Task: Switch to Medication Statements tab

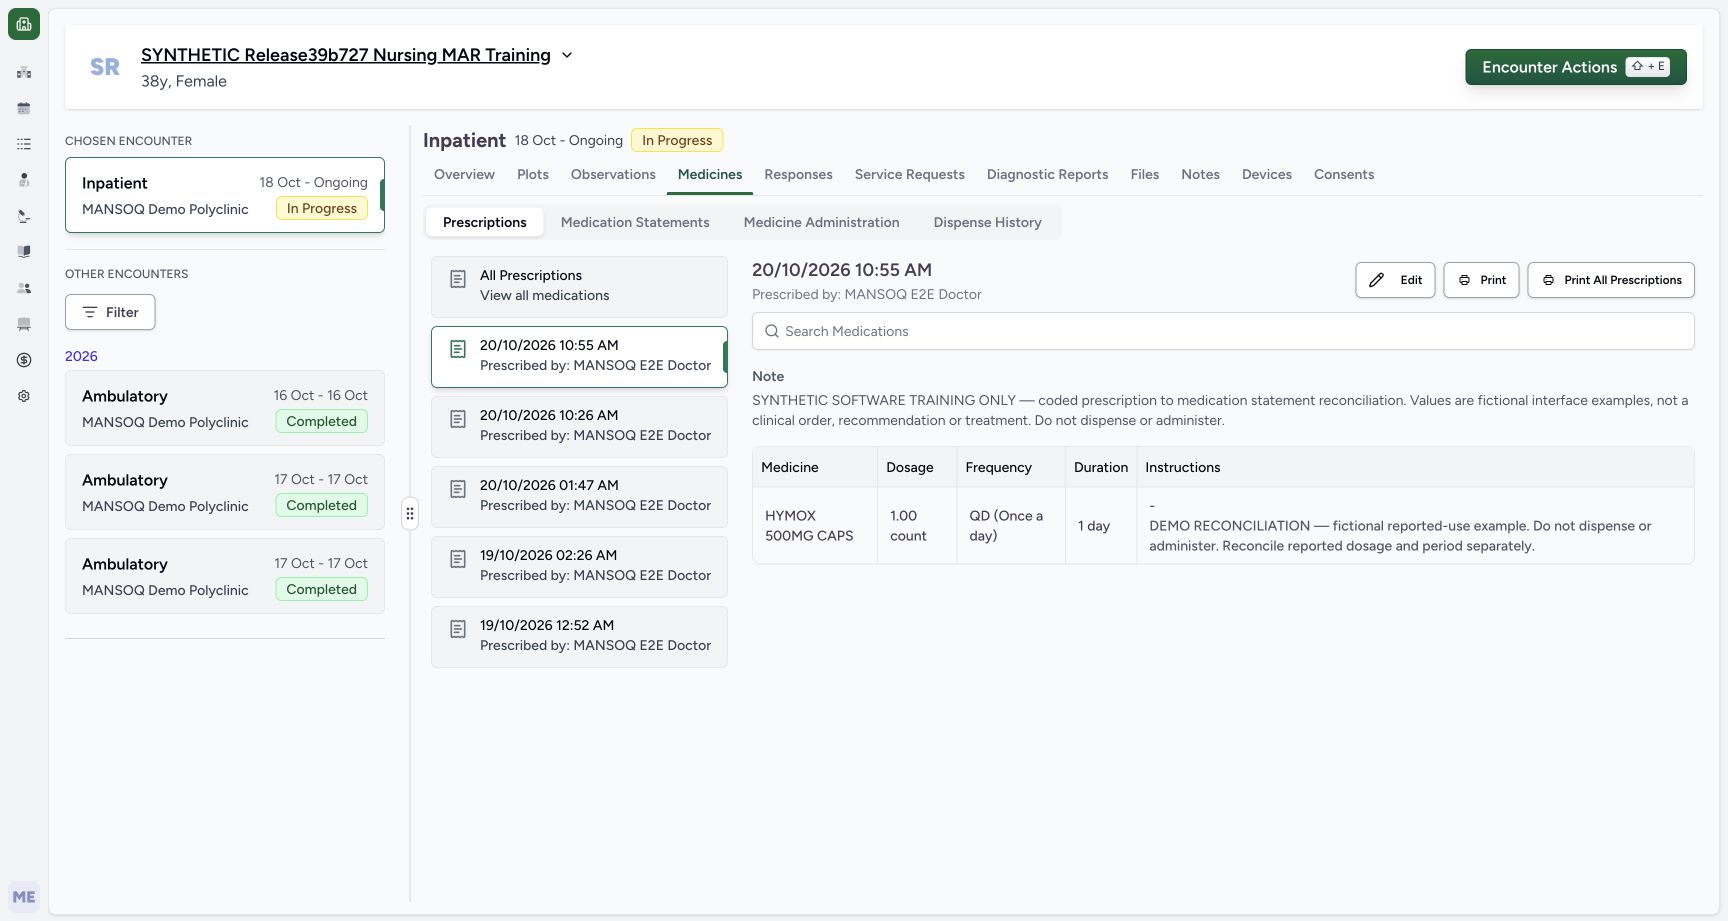Action: 635,222
